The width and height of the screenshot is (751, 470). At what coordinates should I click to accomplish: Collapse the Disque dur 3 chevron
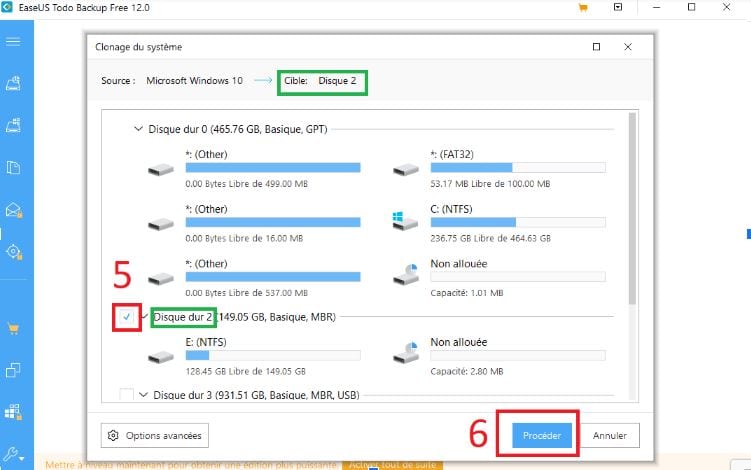143,395
